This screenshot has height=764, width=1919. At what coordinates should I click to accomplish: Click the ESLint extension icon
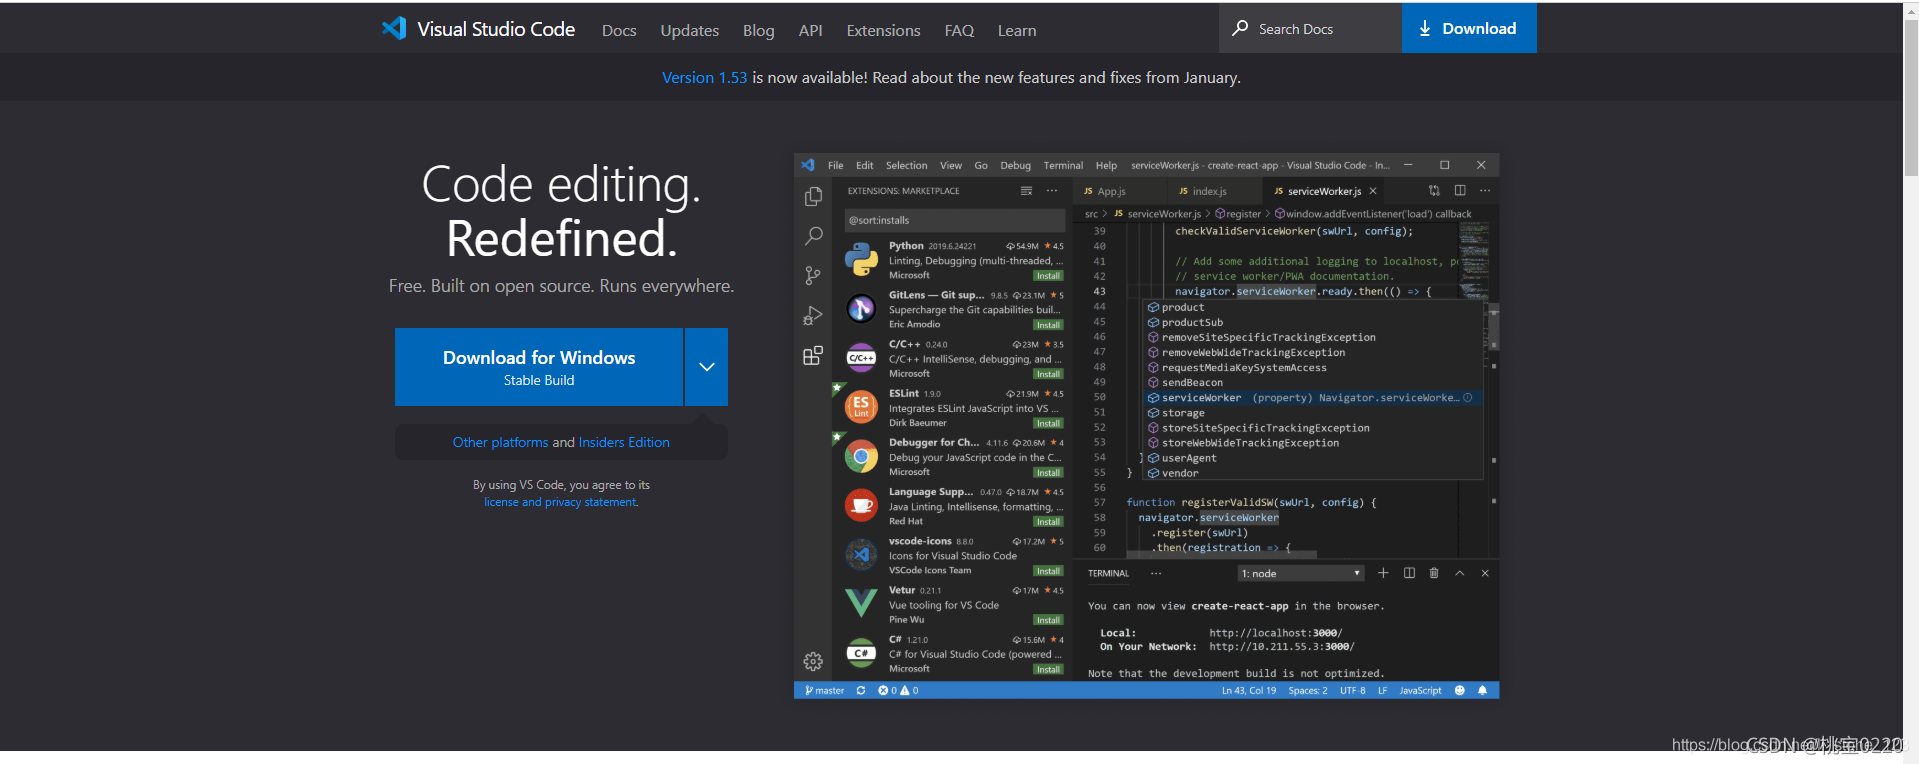tap(861, 407)
